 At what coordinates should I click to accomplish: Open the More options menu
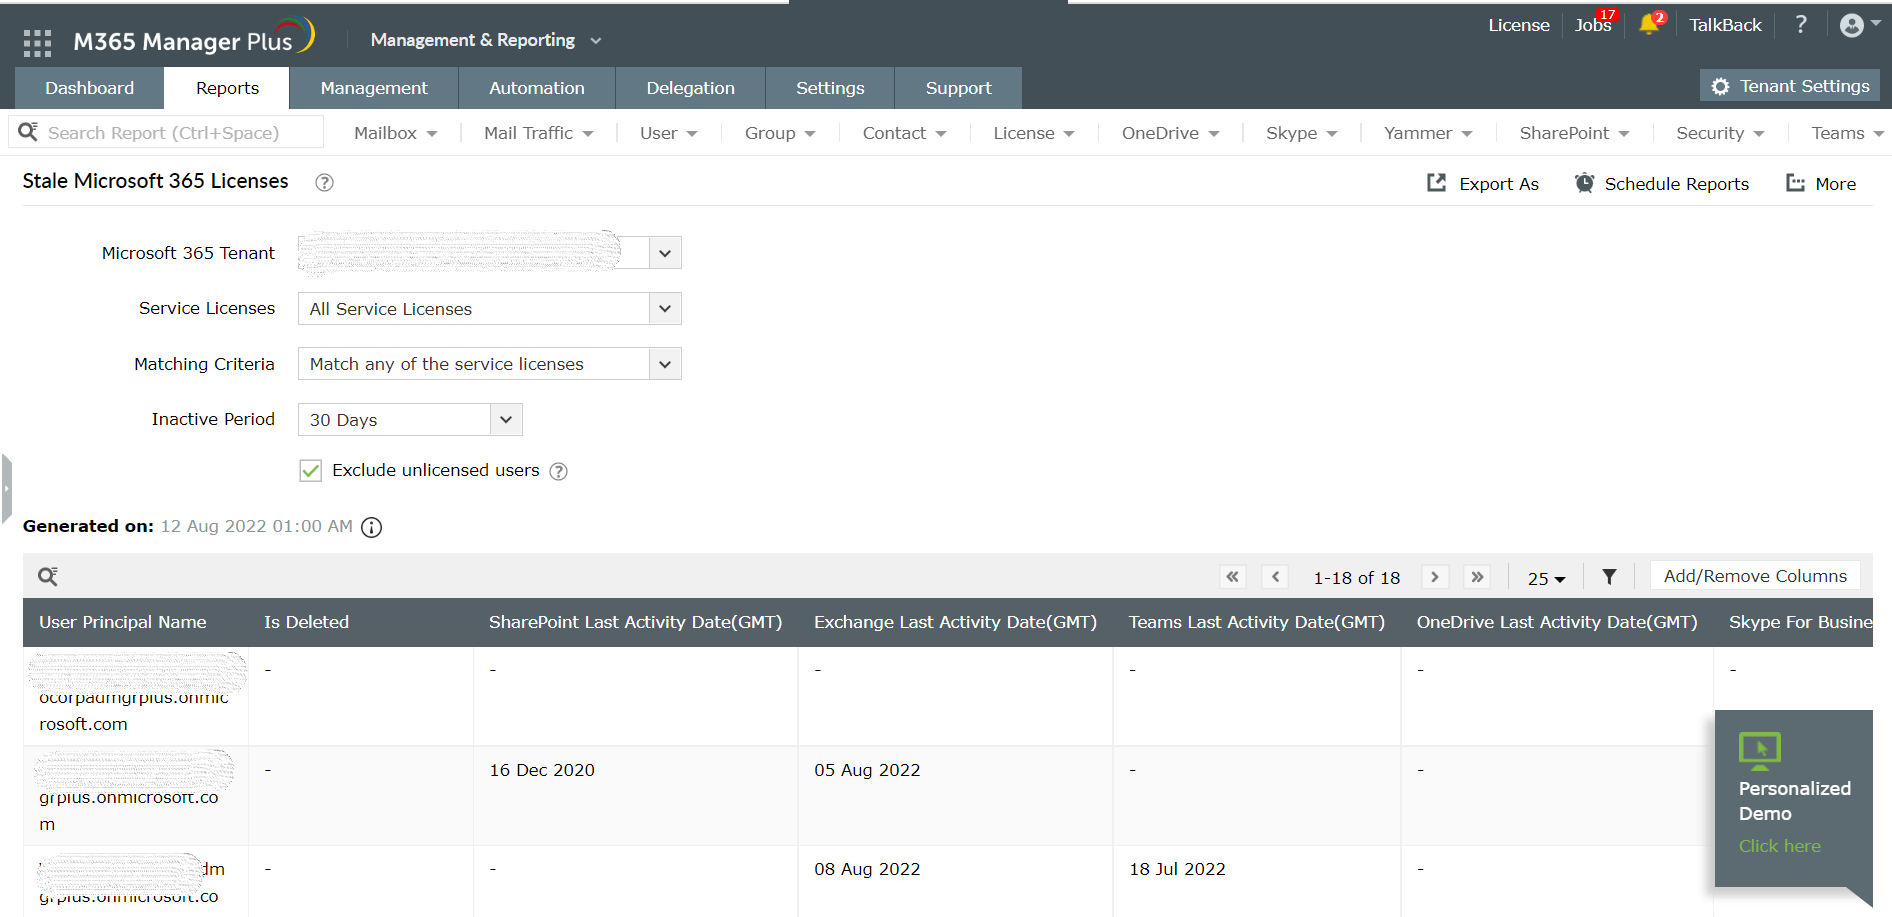[1821, 184]
